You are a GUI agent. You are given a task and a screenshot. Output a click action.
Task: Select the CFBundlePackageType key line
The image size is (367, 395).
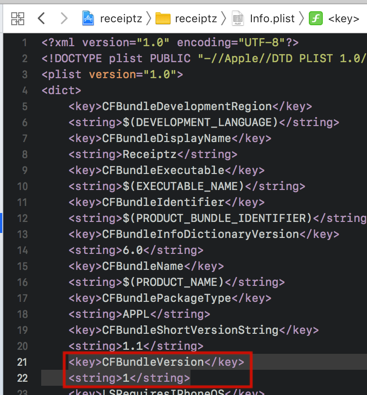click(x=170, y=298)
